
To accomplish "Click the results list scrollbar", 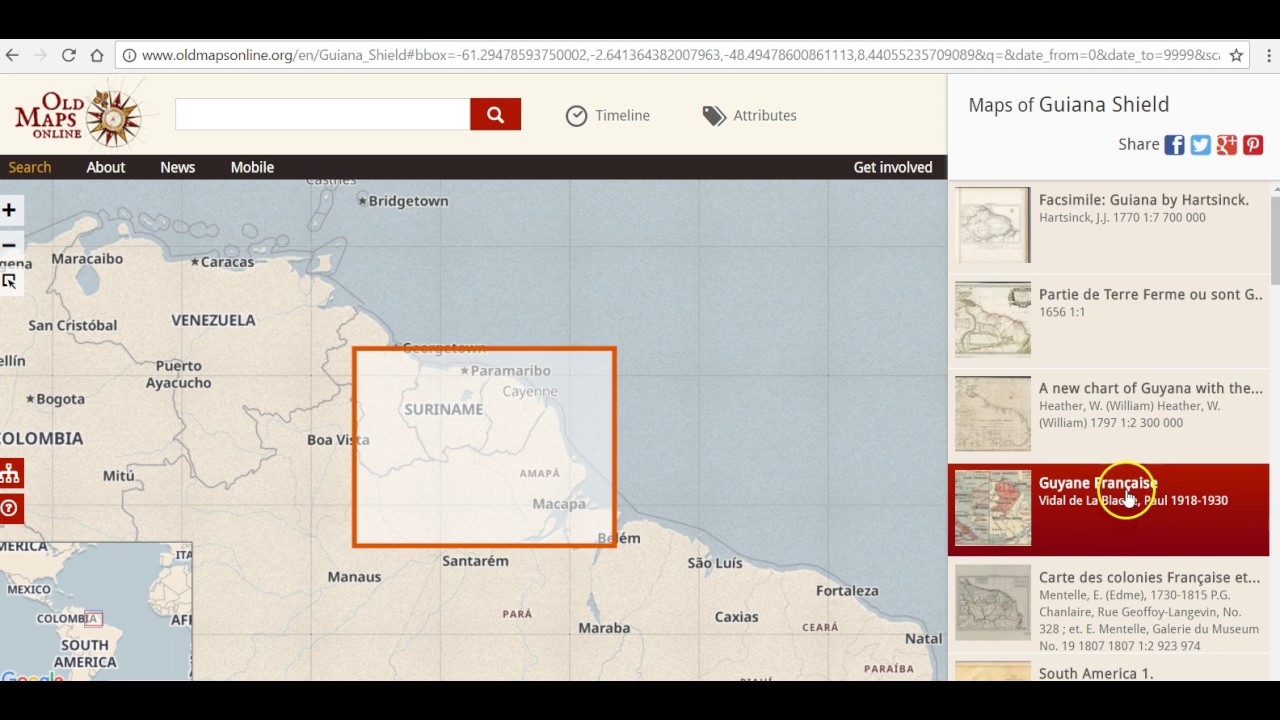I will 1275,240.
